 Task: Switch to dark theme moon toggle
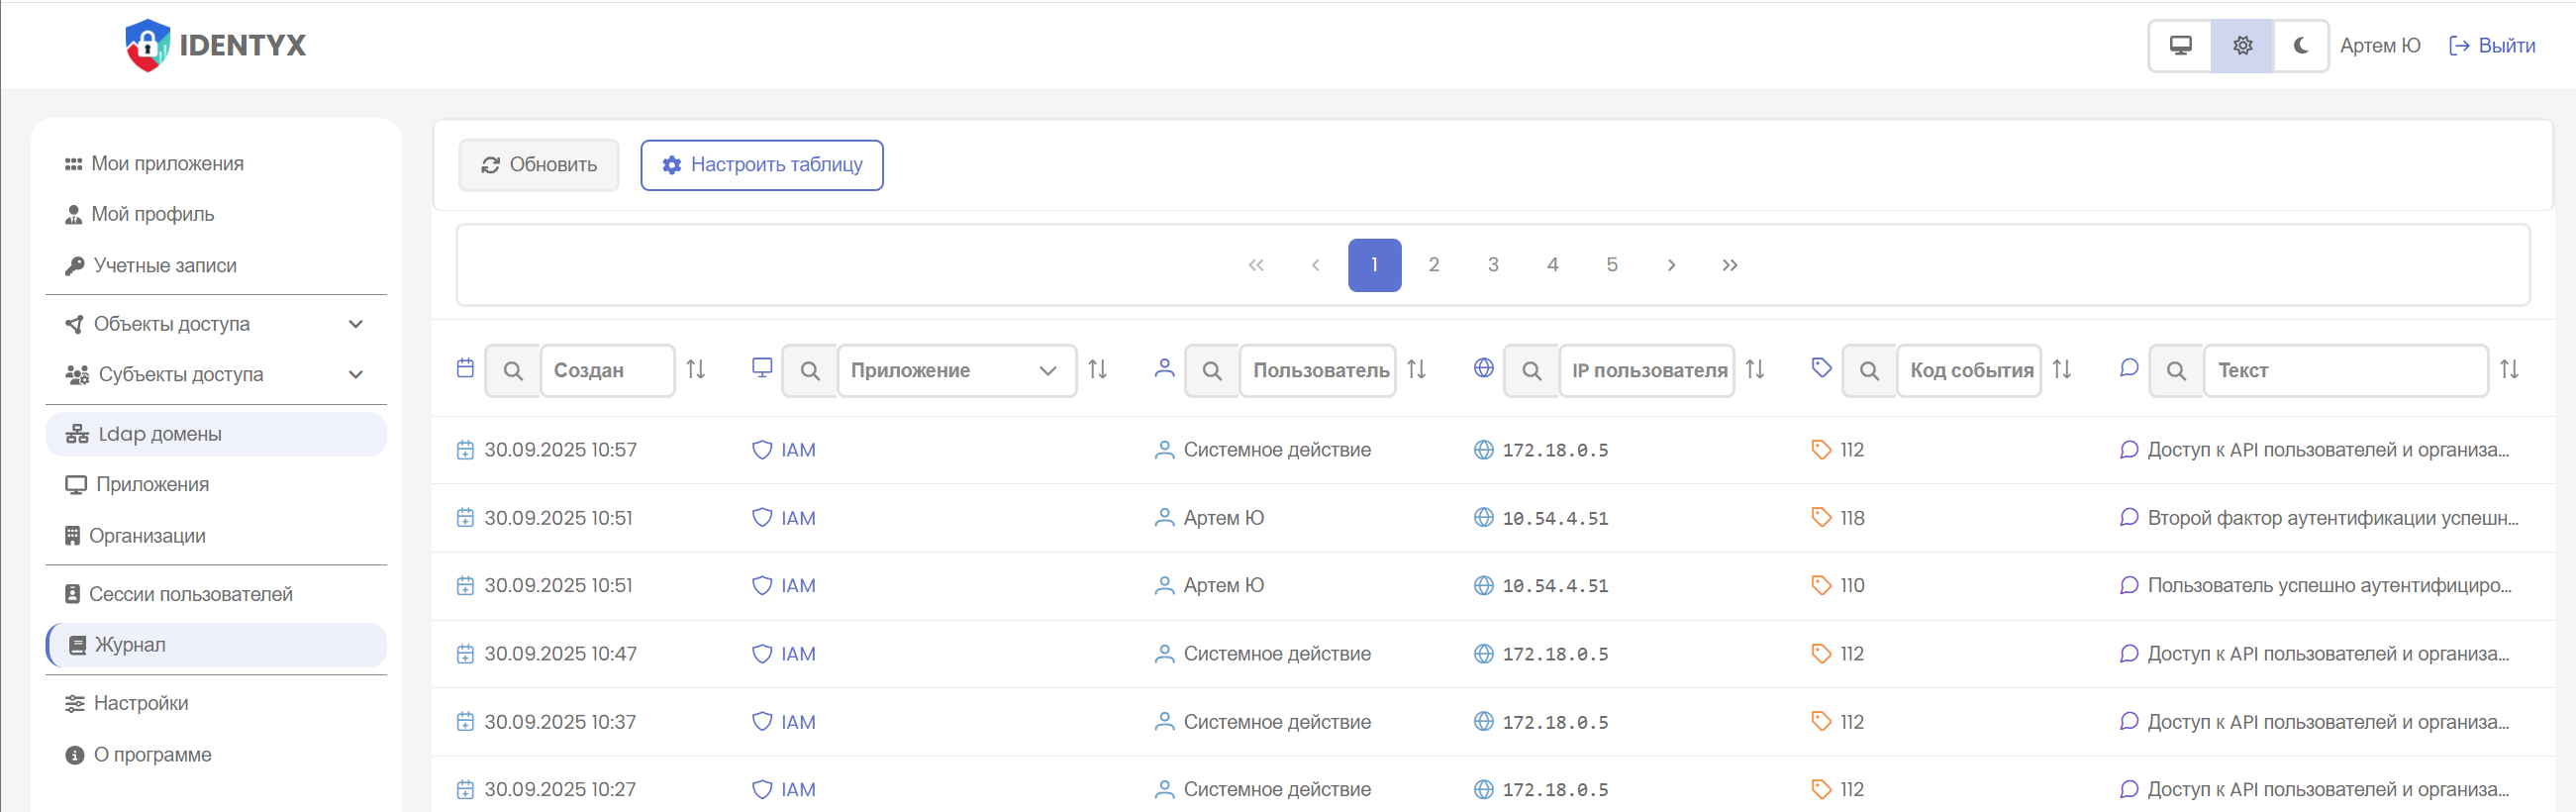2300,46
